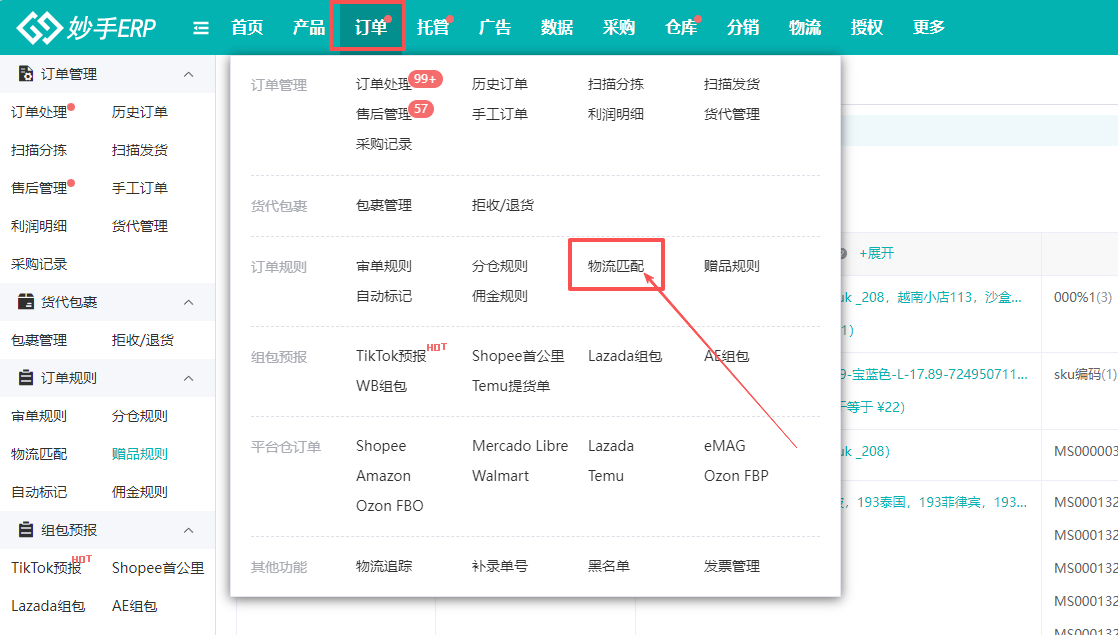Open the 首页 menu item
Image resolution: width=1118 pixels, height=635 pixels.
(x=246, y=27)
